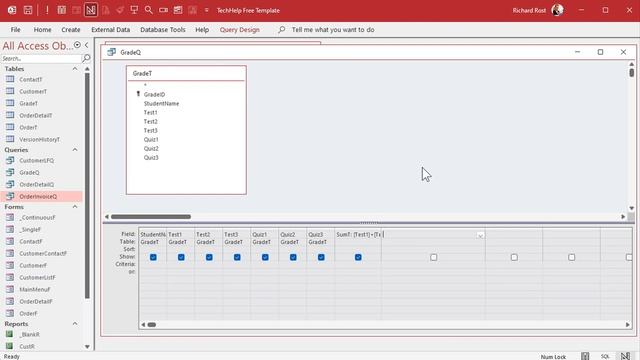
Task: Select the active Design View icon in toolbar
Action: (91, 10)
